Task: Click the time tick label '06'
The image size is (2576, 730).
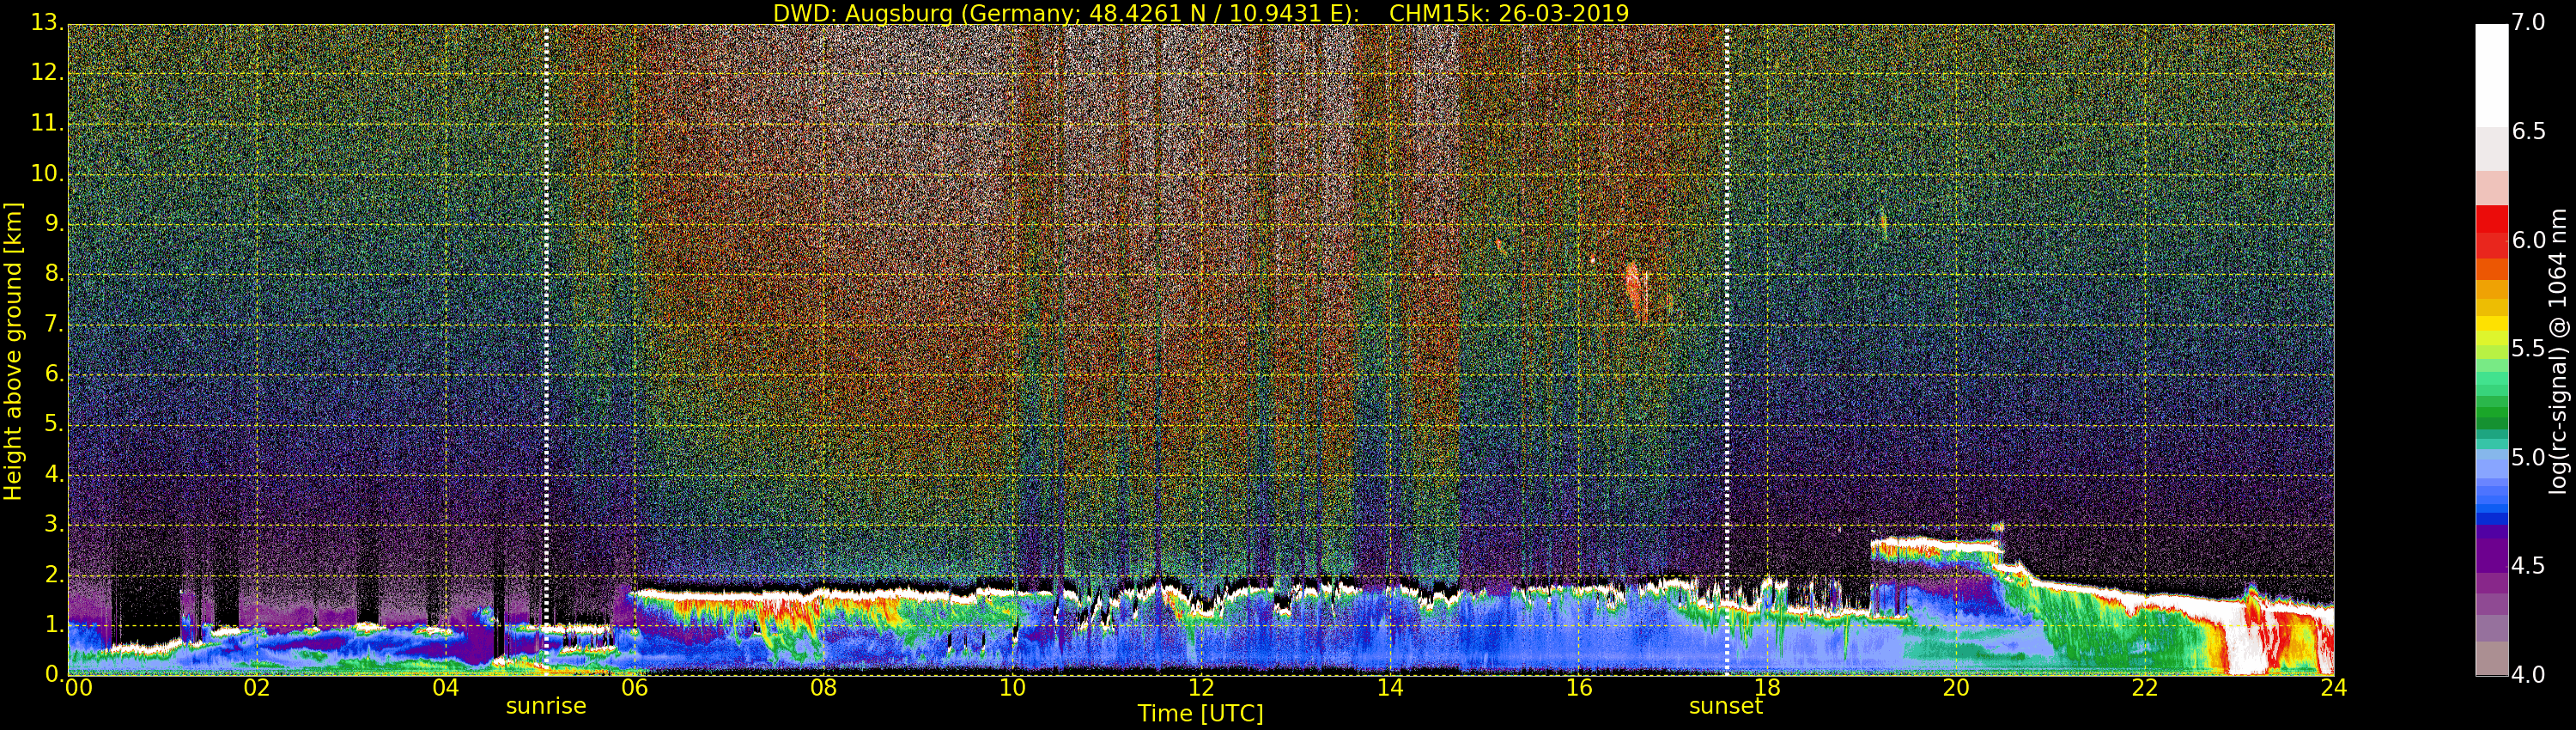Action: 635,688
